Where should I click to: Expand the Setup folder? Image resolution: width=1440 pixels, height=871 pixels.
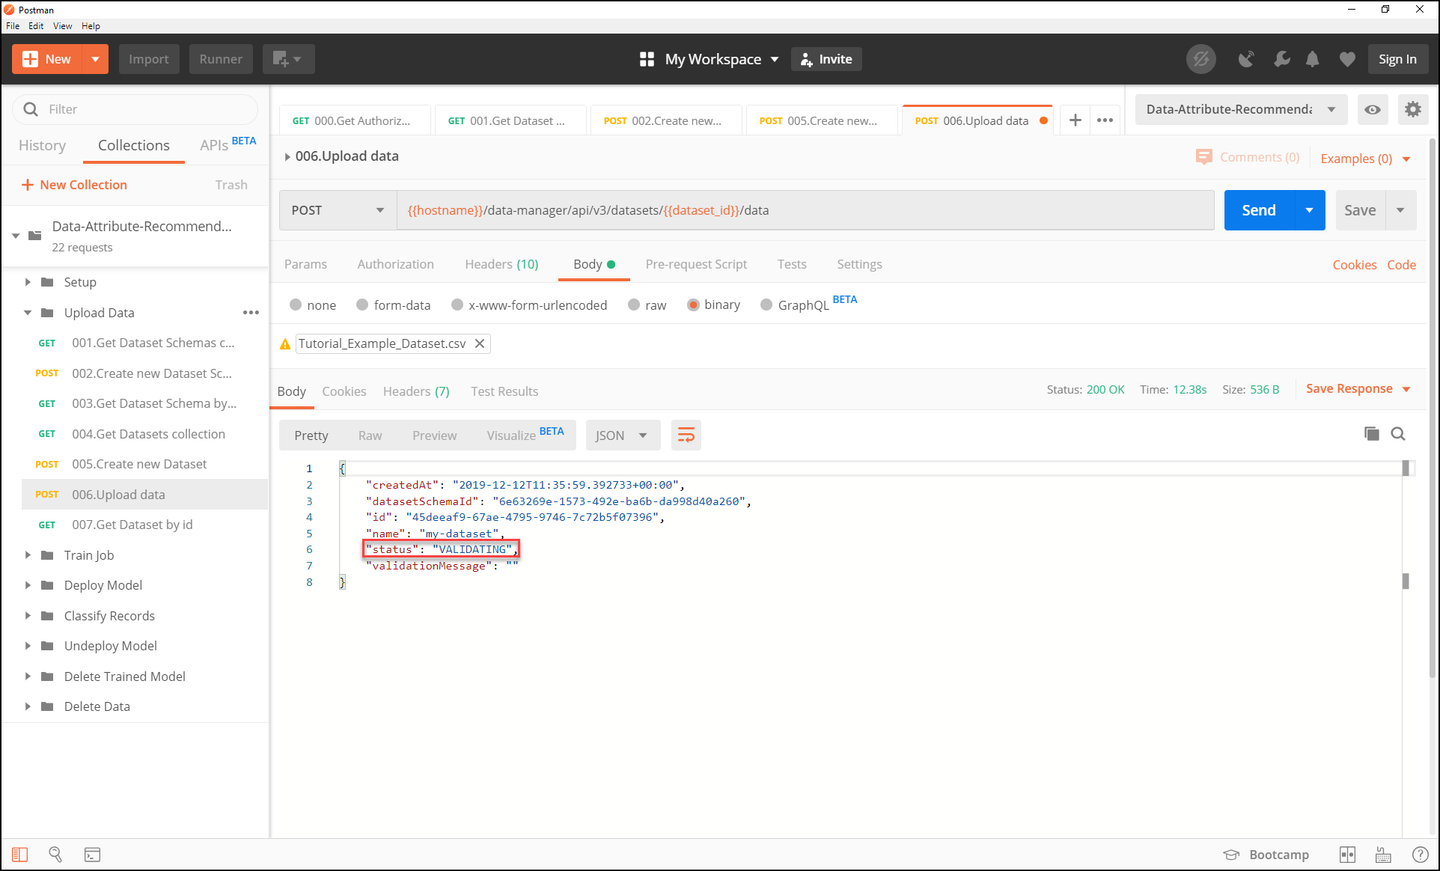pos(28,282)
